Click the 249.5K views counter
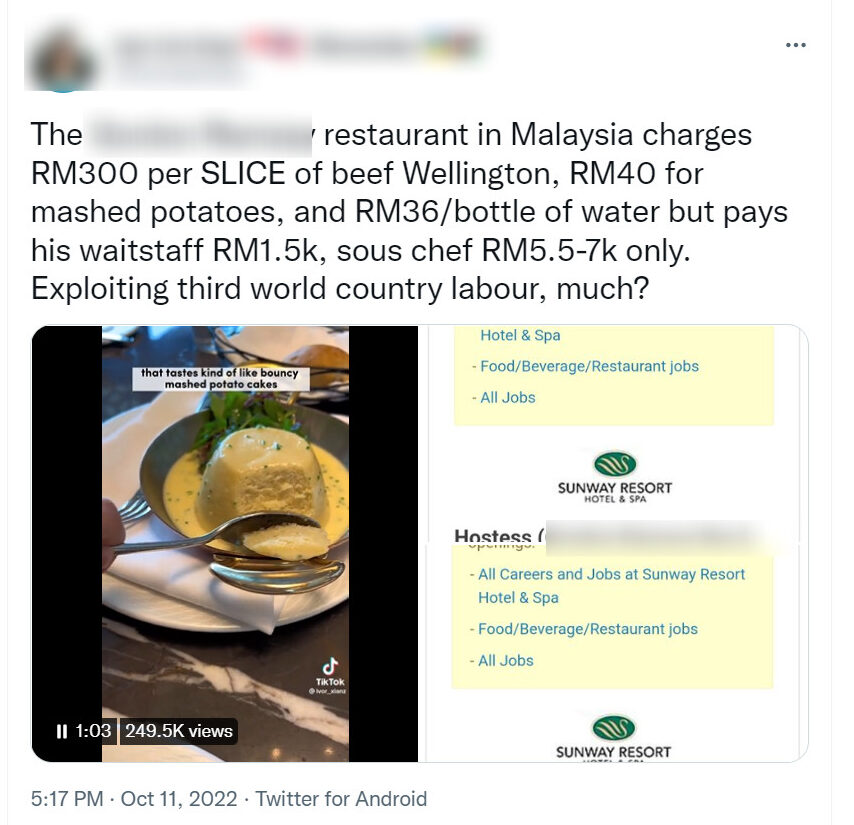 click(x=179, y=731)
